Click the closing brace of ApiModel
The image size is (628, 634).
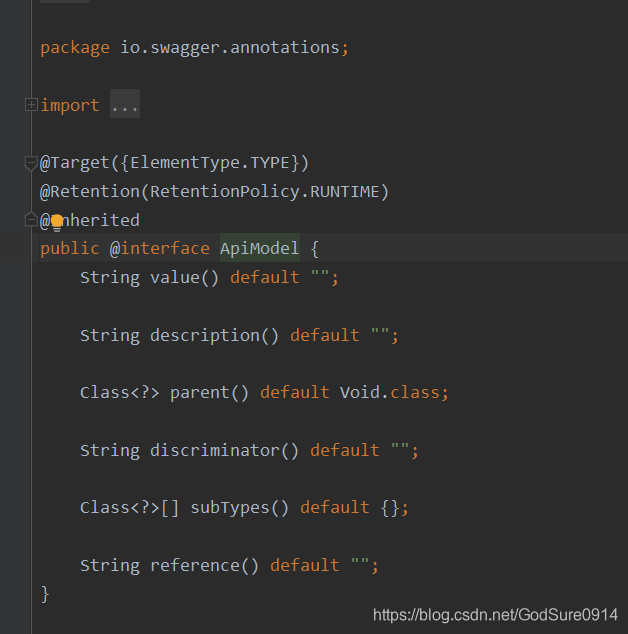pyautogui.click(x=45, y=594)
